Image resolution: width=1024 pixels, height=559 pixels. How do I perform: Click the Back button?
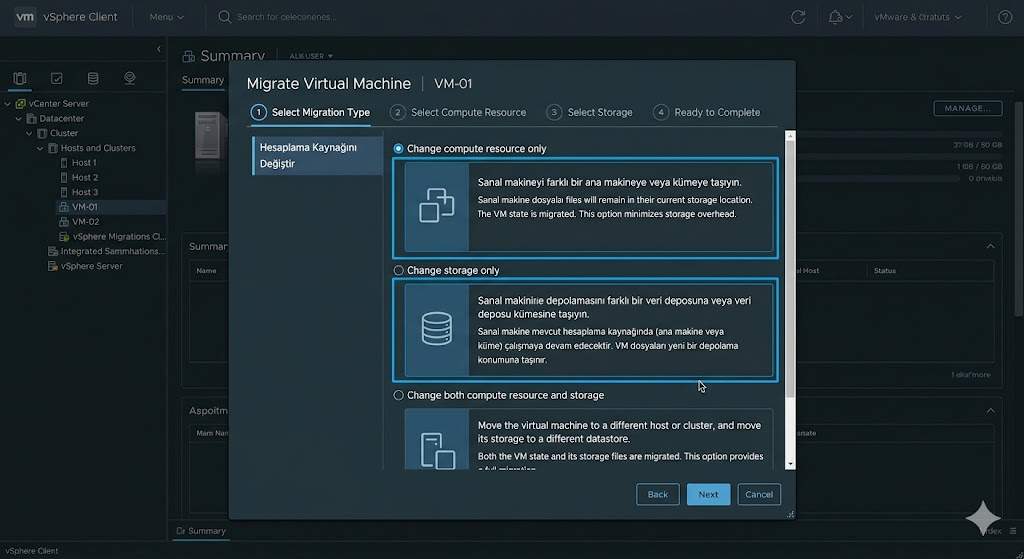658,494
